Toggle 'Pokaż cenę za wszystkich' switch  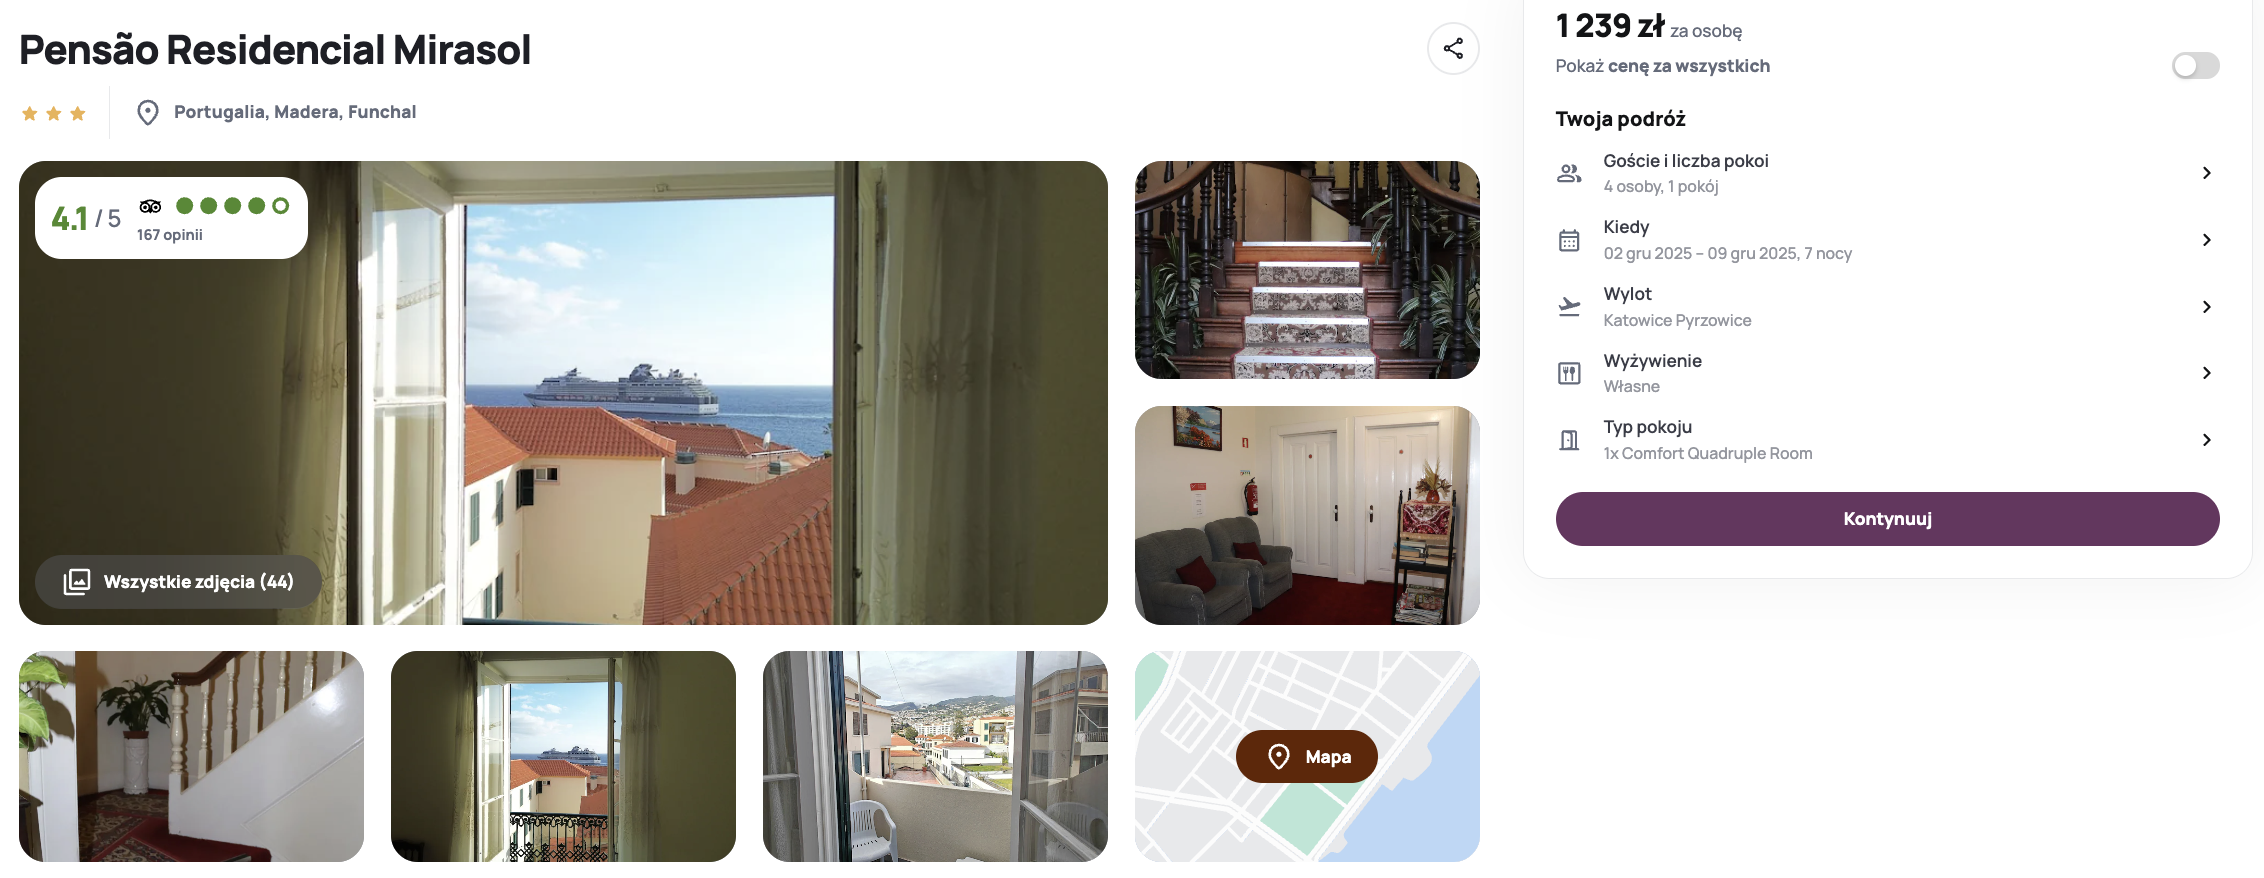click(2195, 66)
